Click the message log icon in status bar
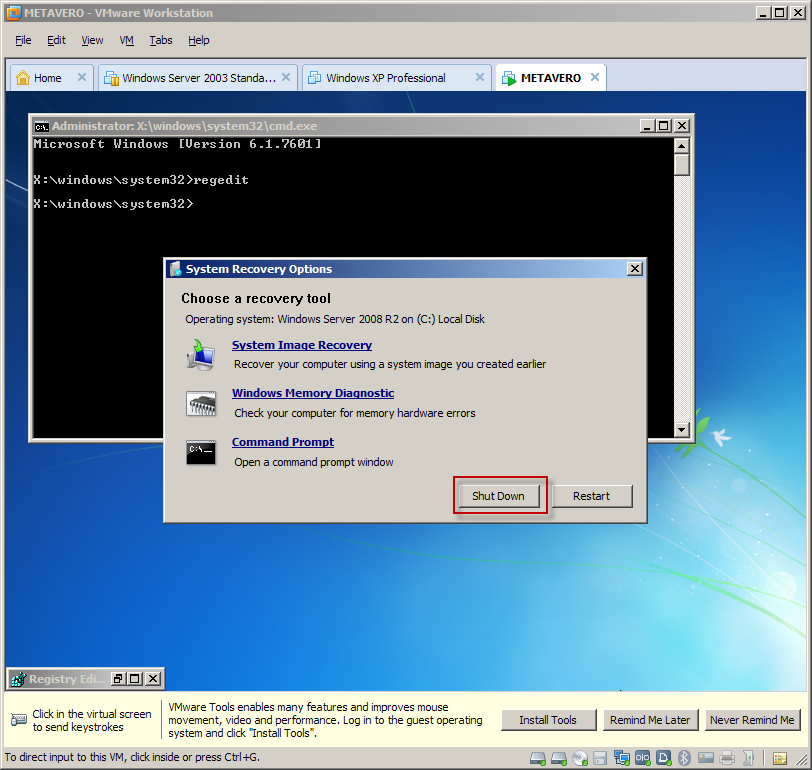The width and height of the screenshot is (812, 770). 780,759
